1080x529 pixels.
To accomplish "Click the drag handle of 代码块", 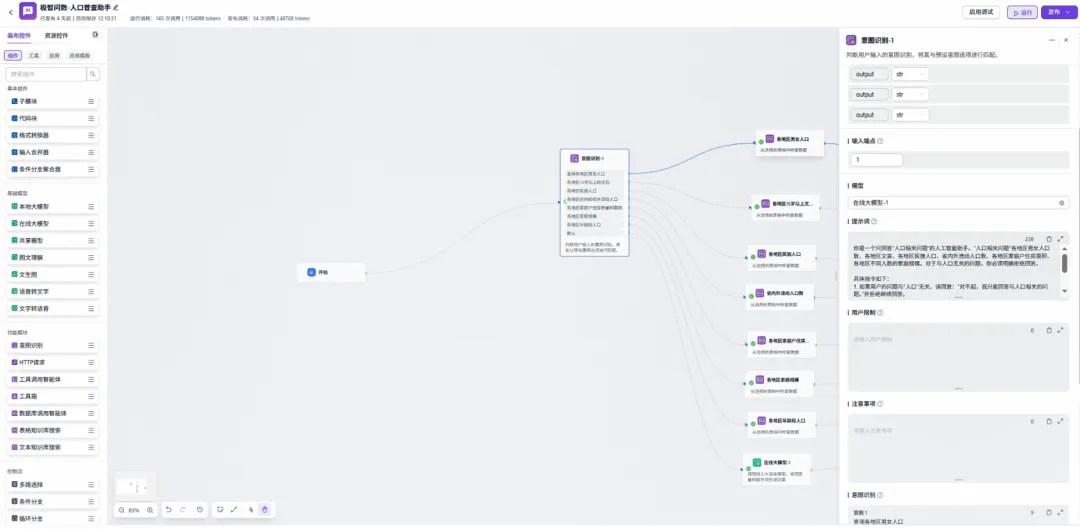I will click(x=91, y=118).
